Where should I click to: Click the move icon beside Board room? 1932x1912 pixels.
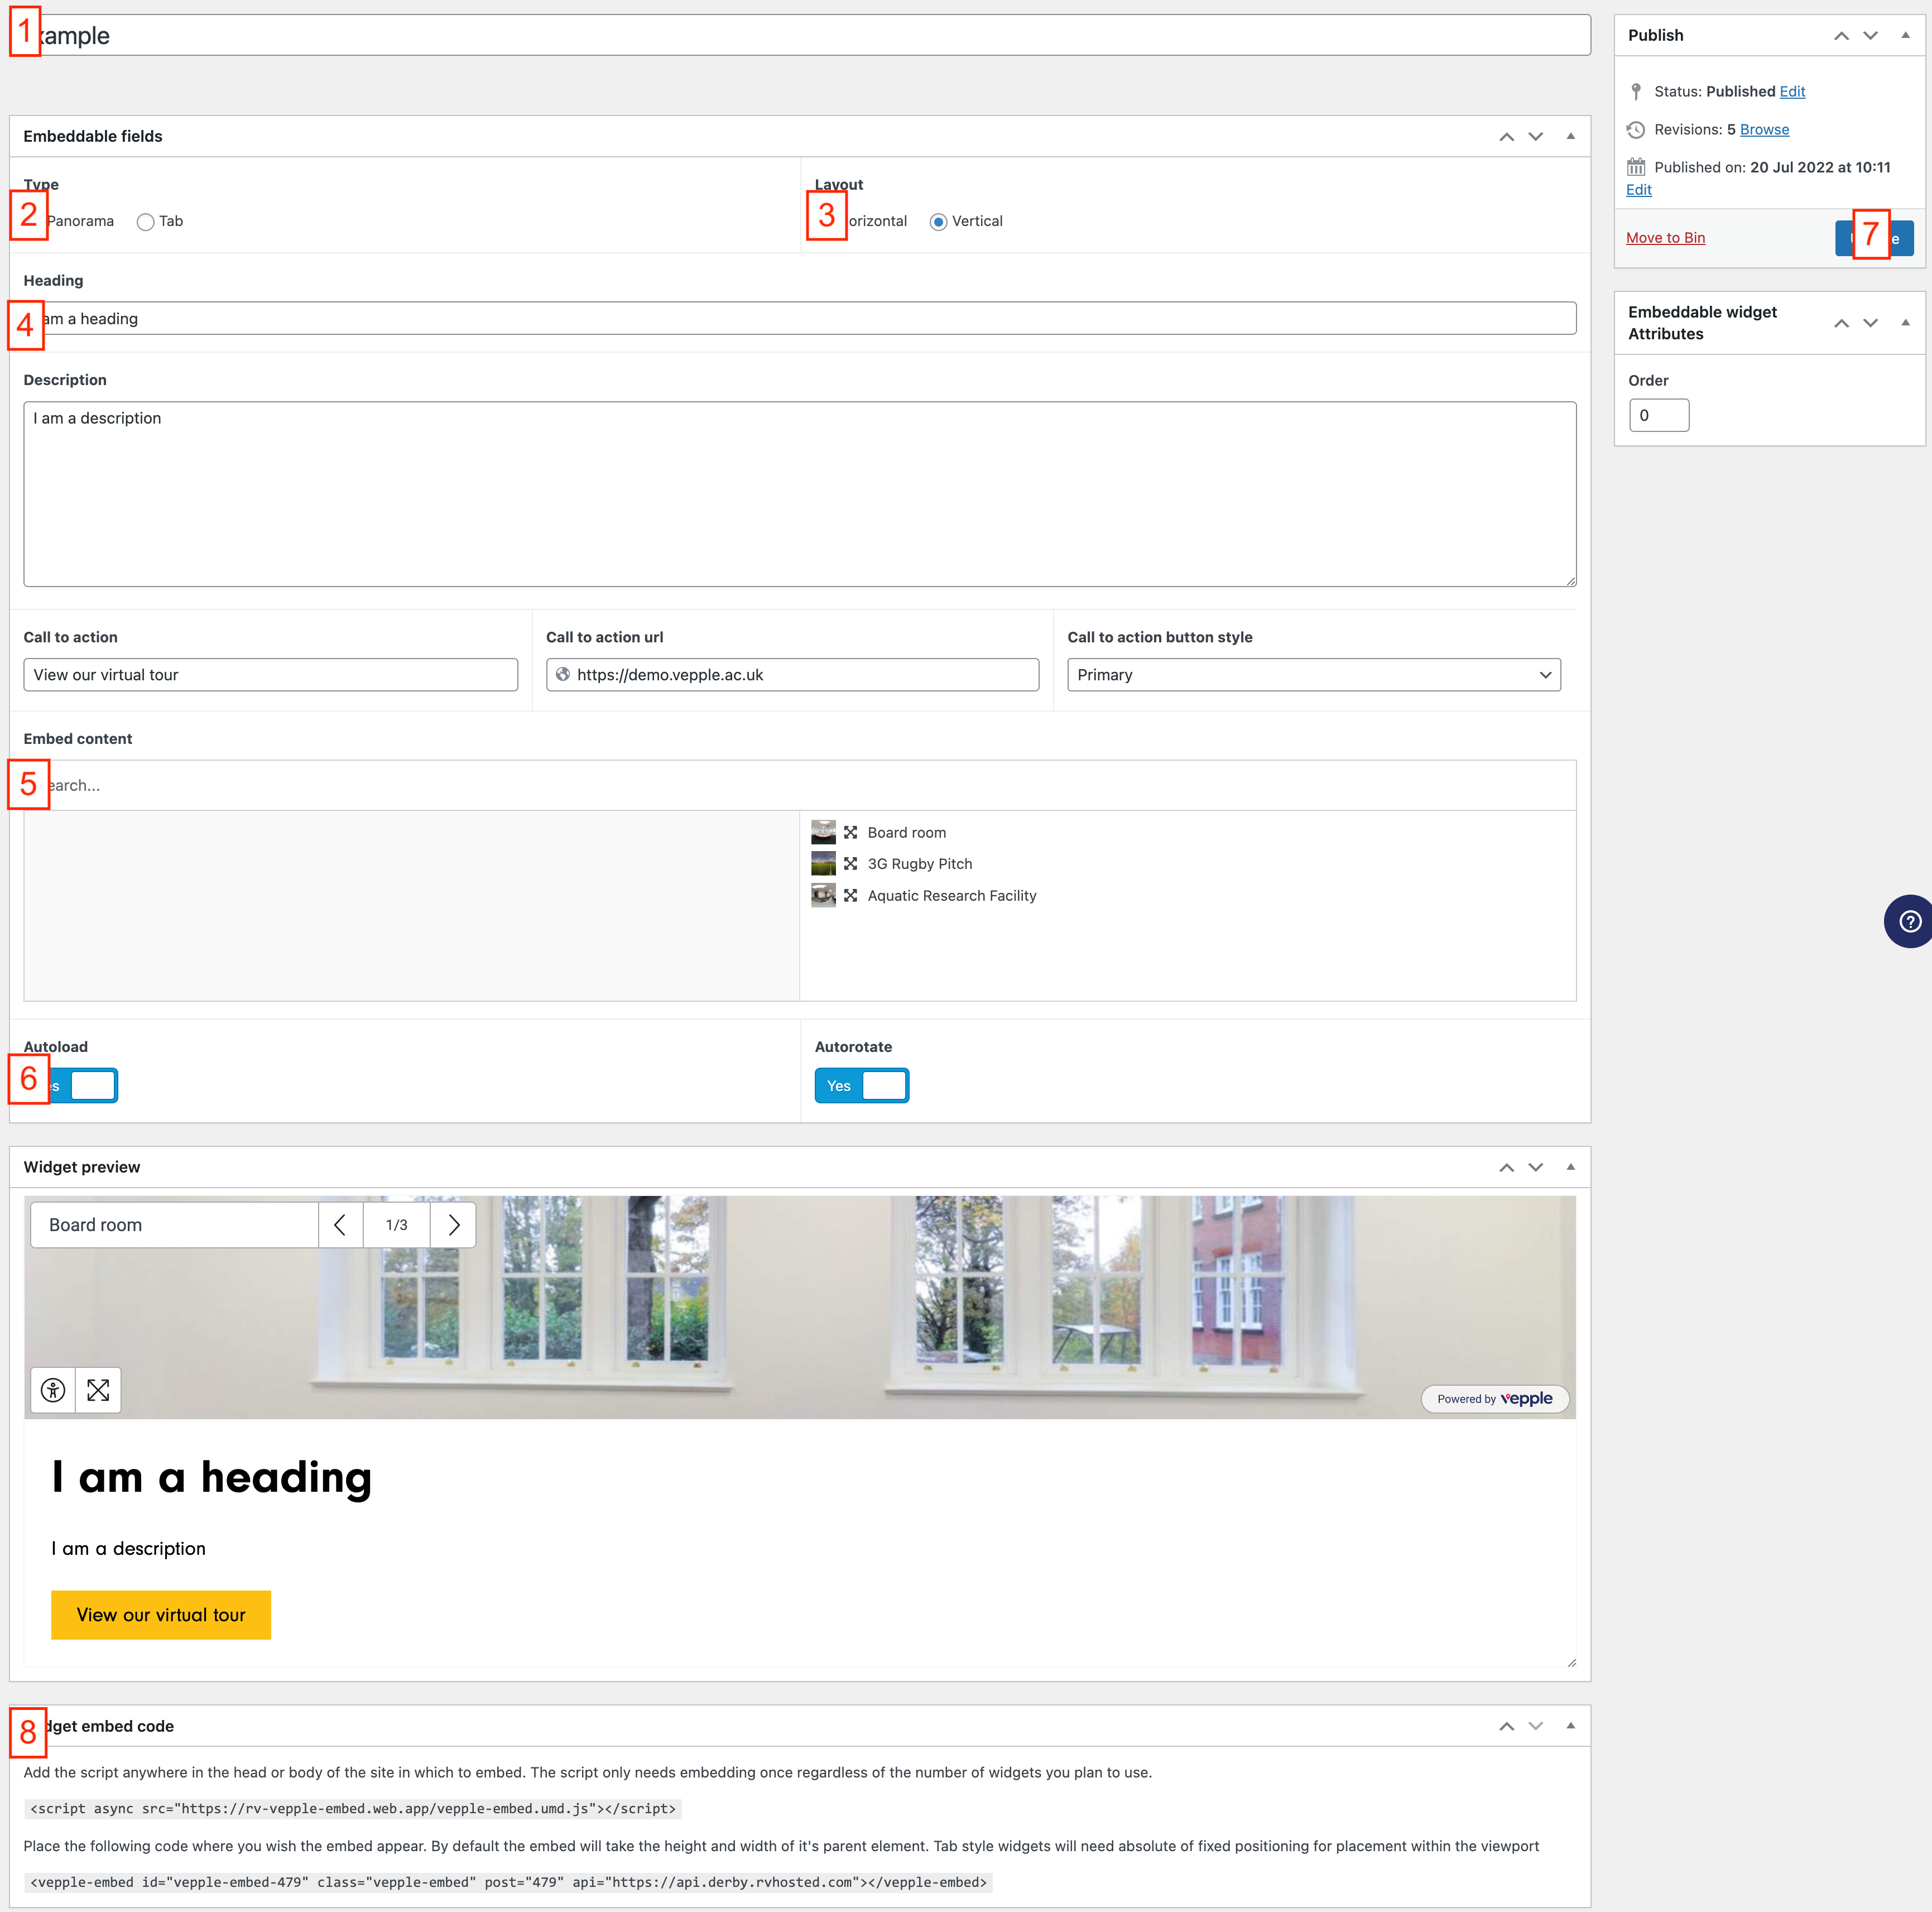pyautogui.click(x=851, y=831)
